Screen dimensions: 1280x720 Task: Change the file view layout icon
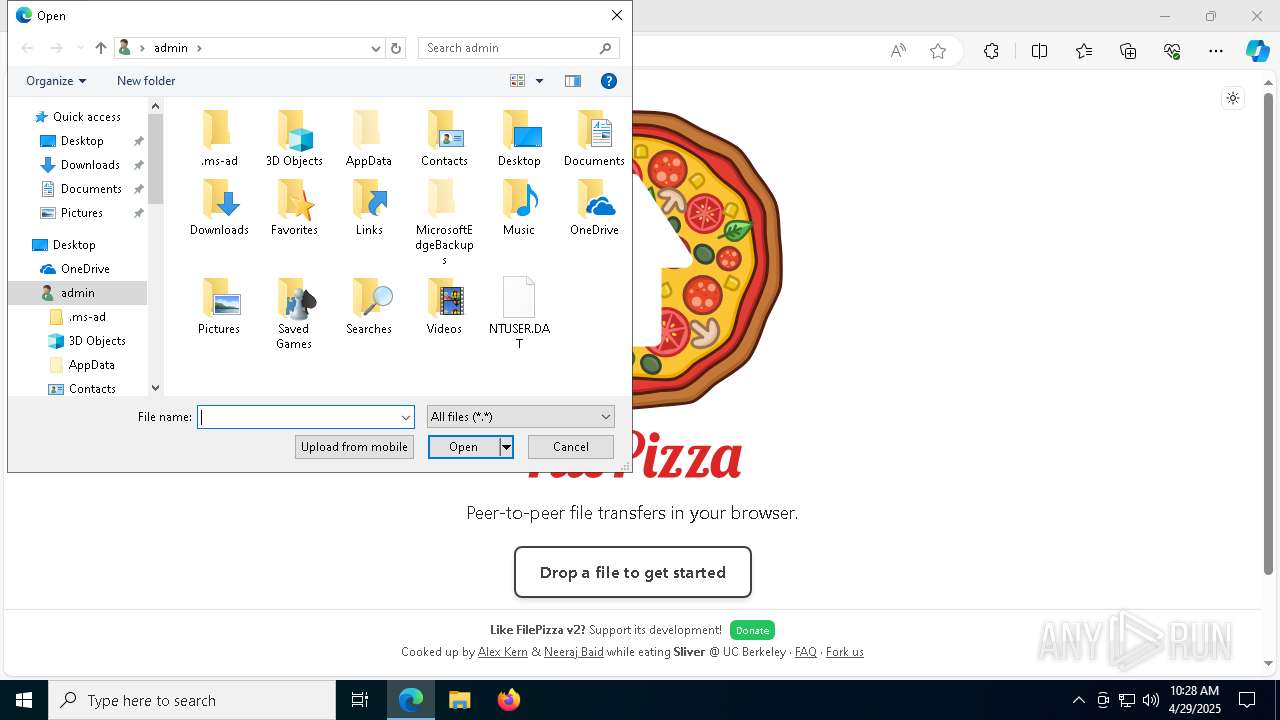(518, 81)
